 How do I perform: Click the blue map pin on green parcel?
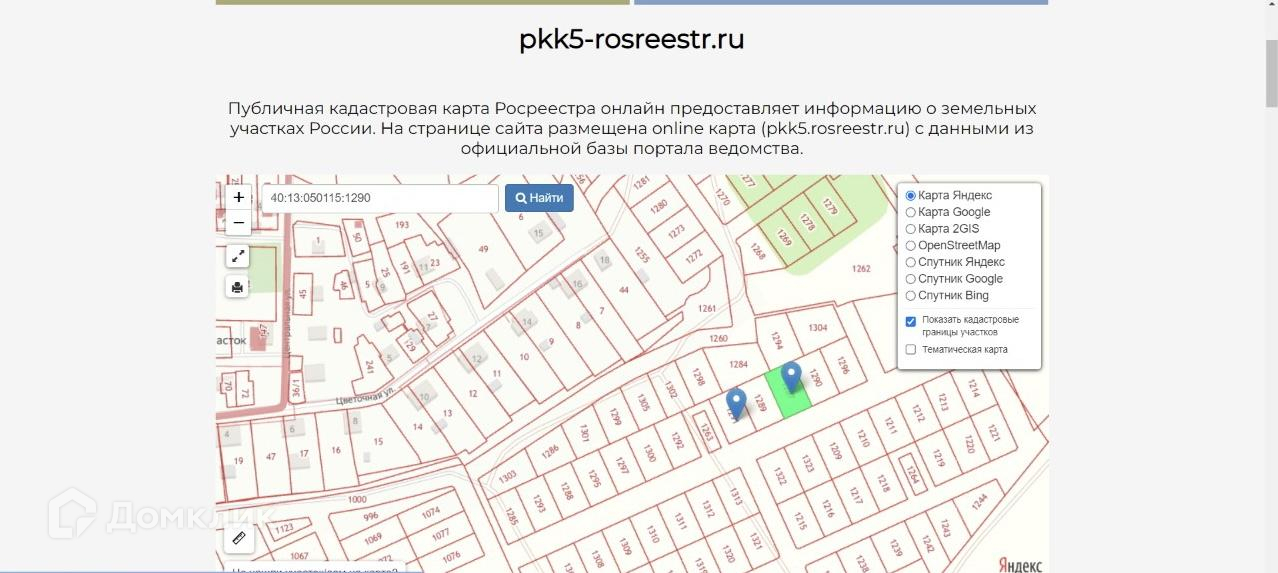click(x=791, y=377)
